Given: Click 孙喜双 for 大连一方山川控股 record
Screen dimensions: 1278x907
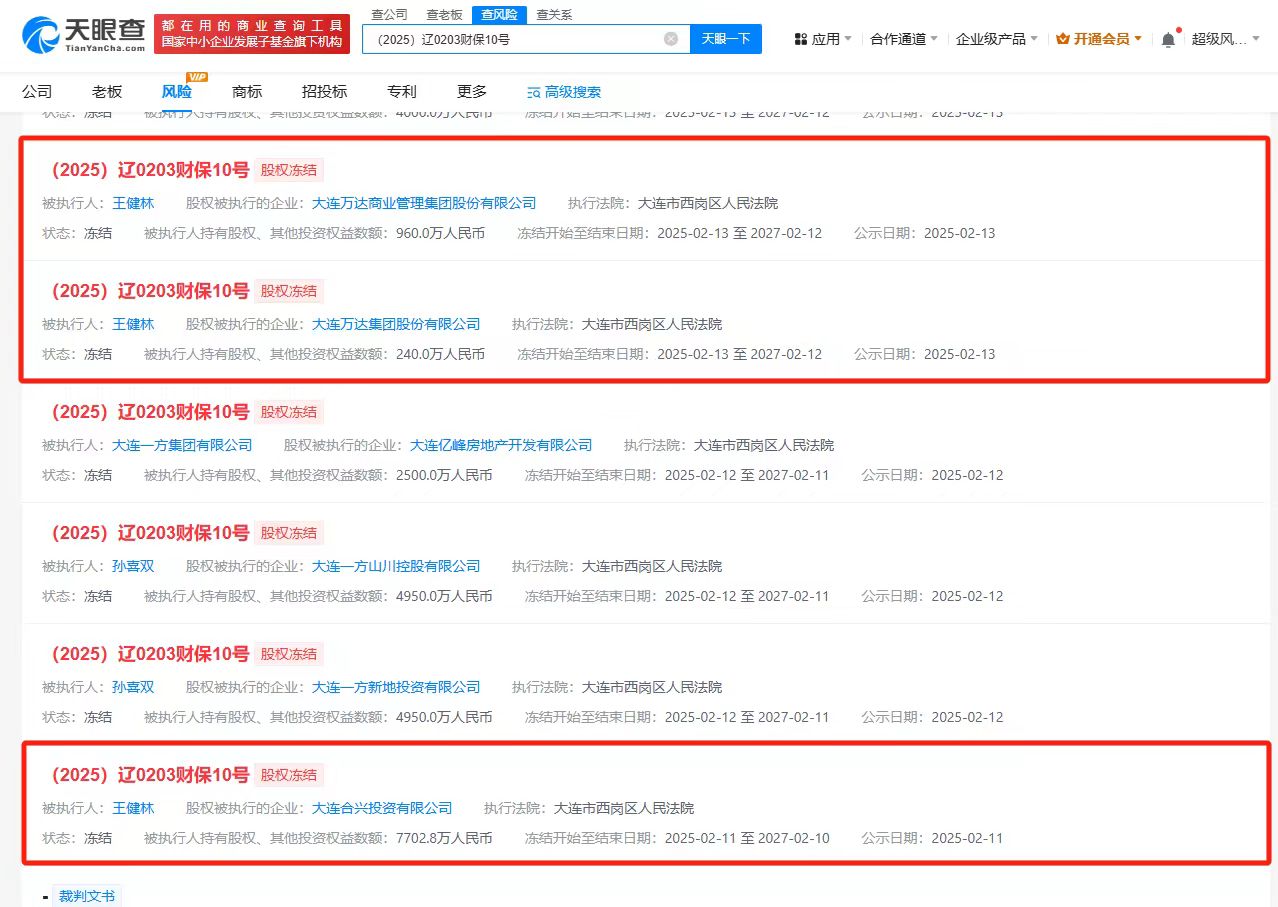Looking at the screenshot, I should coord(133,566).
